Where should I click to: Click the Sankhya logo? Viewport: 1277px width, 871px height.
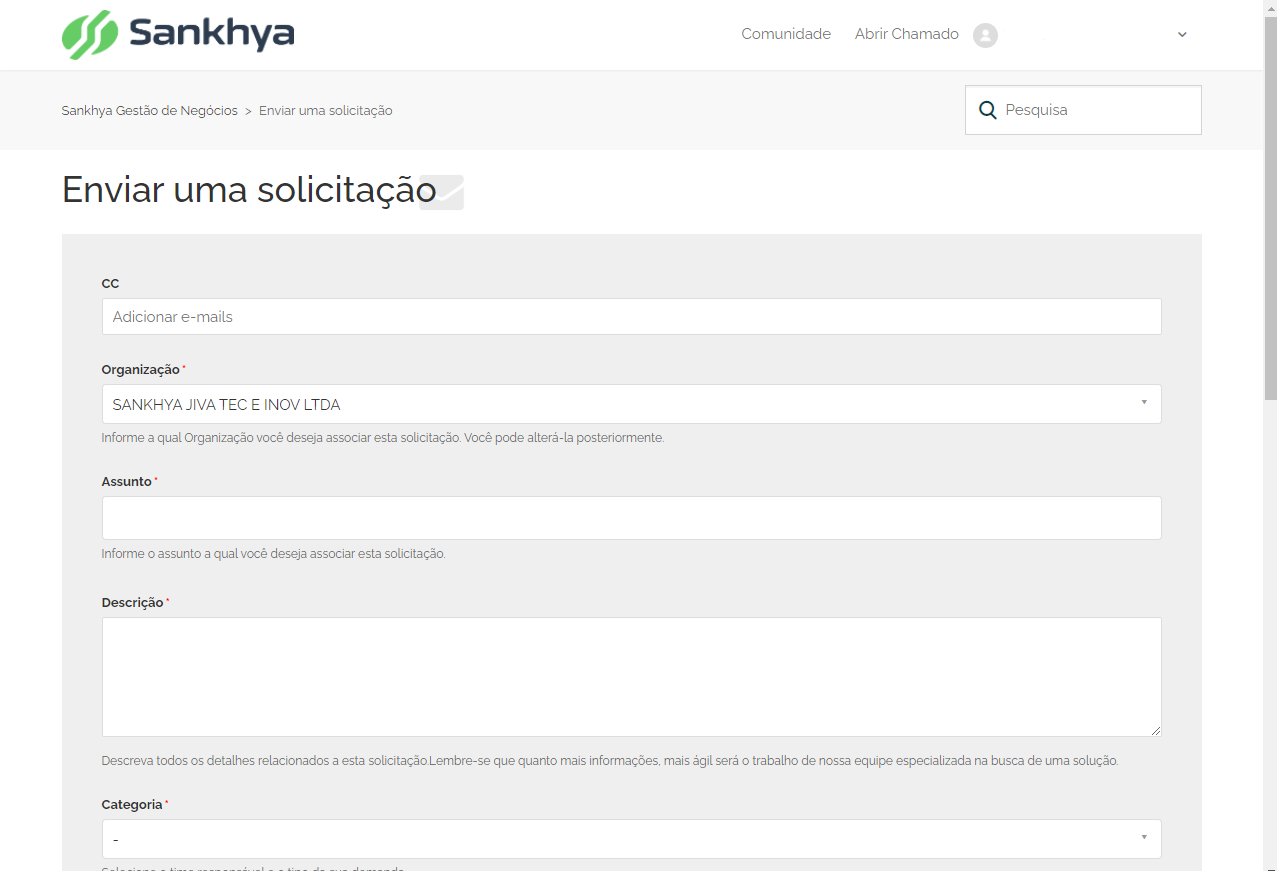[178, 35]
